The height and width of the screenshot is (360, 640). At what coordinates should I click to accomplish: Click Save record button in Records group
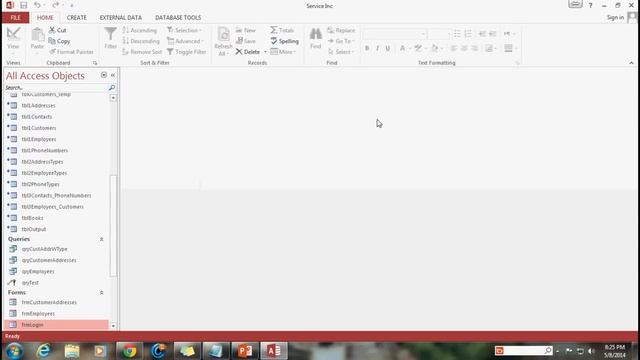[246, 41]
